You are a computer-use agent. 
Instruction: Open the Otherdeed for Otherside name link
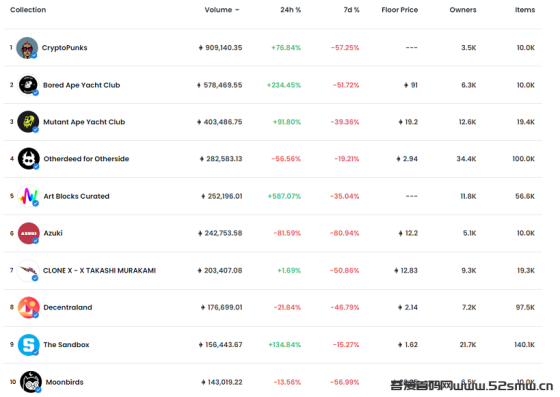tap(86, 159)
